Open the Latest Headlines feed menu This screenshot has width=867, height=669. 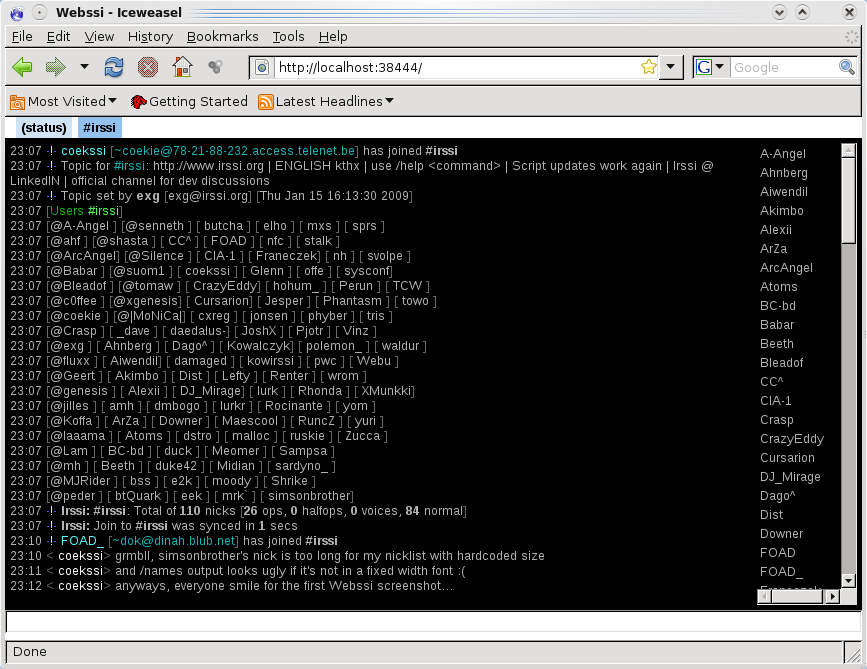[325, 101]
